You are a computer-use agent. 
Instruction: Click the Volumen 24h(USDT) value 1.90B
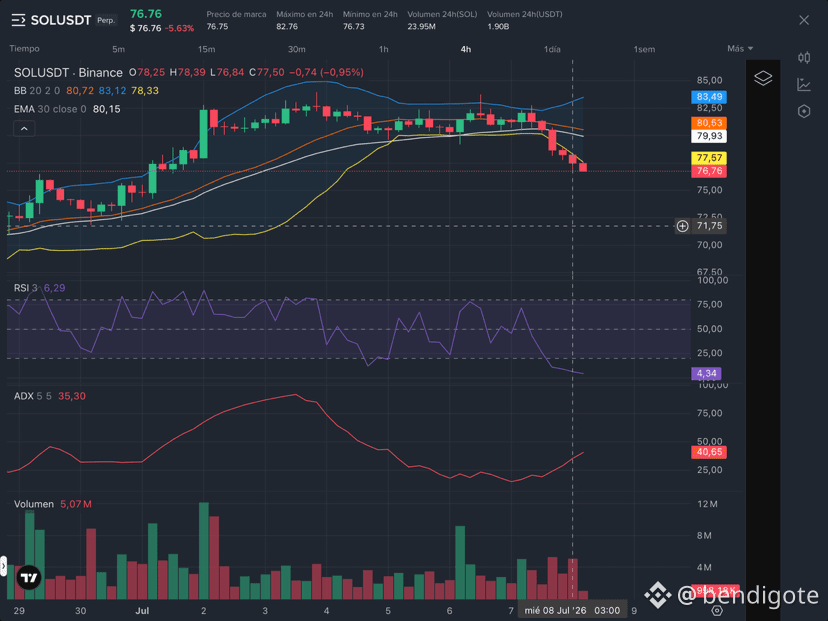[x=498, y=26]
